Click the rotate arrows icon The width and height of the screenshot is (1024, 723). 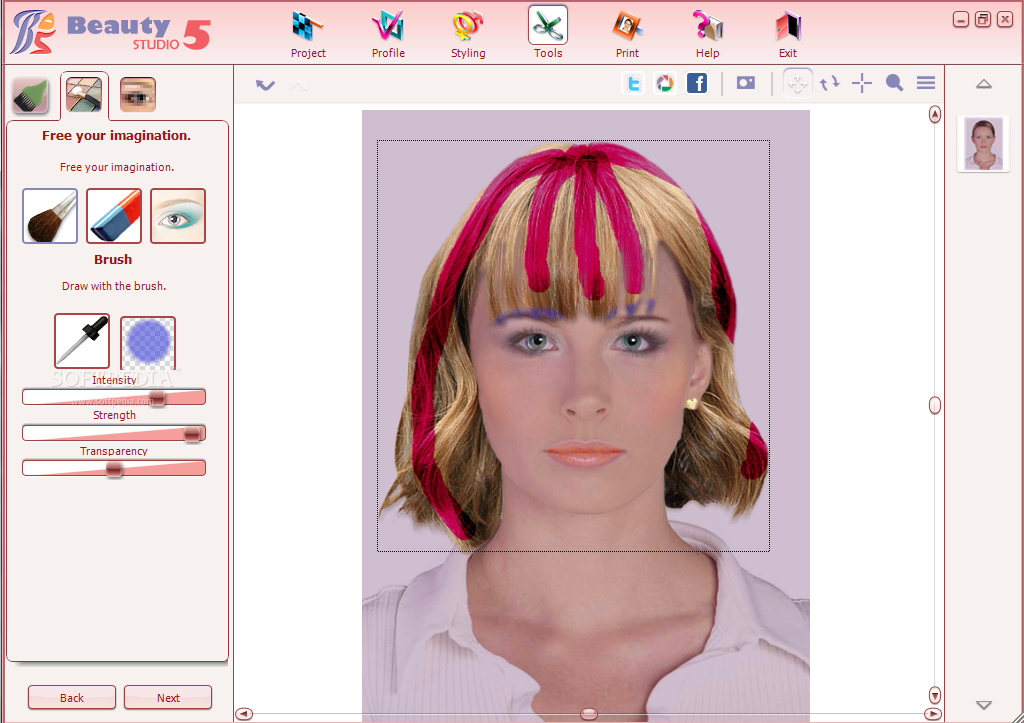(x=829, y=83)
